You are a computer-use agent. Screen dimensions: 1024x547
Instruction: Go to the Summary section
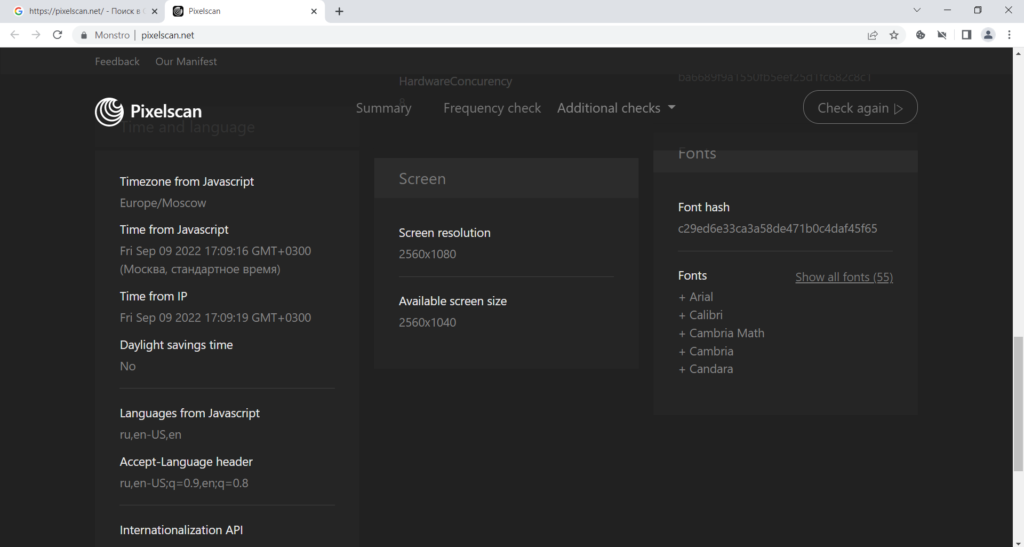click(383, 108)
